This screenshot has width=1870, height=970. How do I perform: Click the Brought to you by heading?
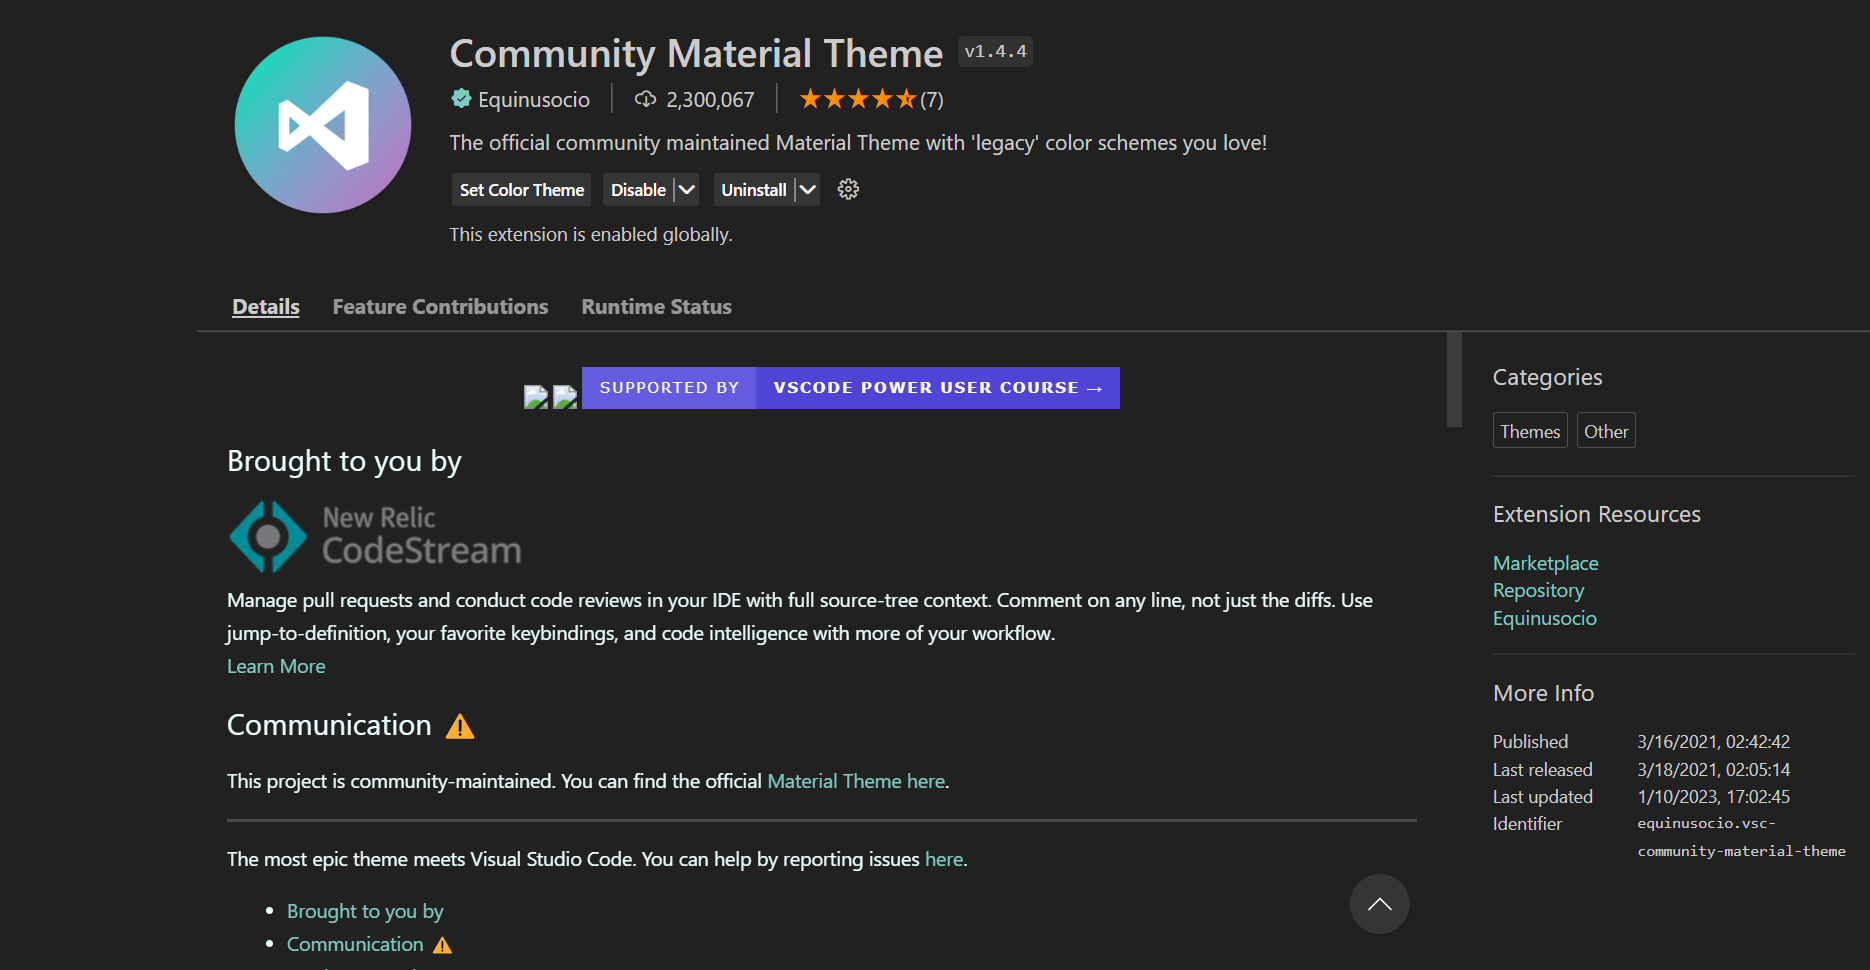point(344,461)
